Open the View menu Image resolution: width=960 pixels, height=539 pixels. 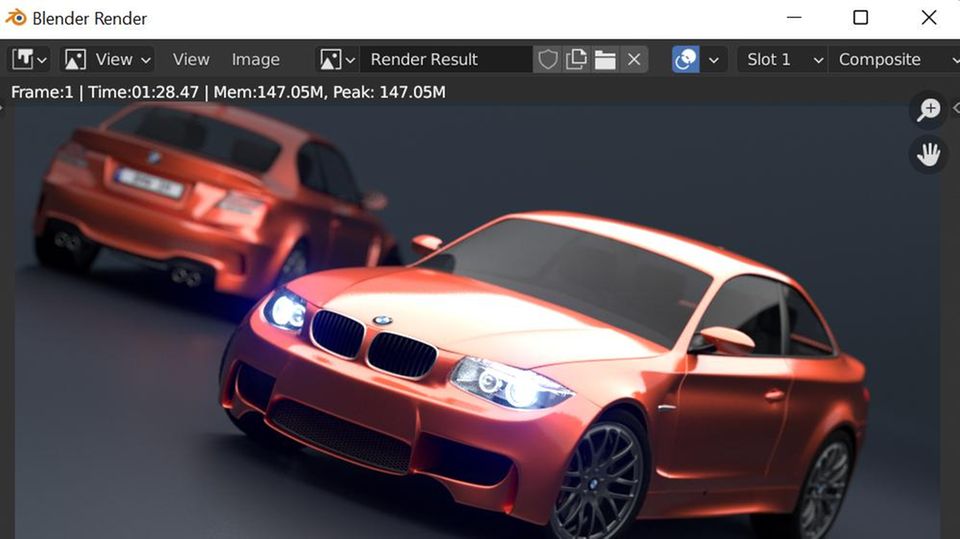point(191,60)
